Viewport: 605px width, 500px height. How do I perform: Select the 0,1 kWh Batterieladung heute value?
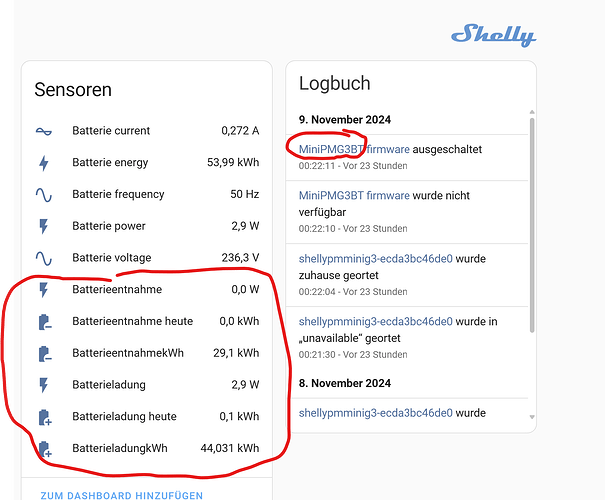[x=239, y=416]
